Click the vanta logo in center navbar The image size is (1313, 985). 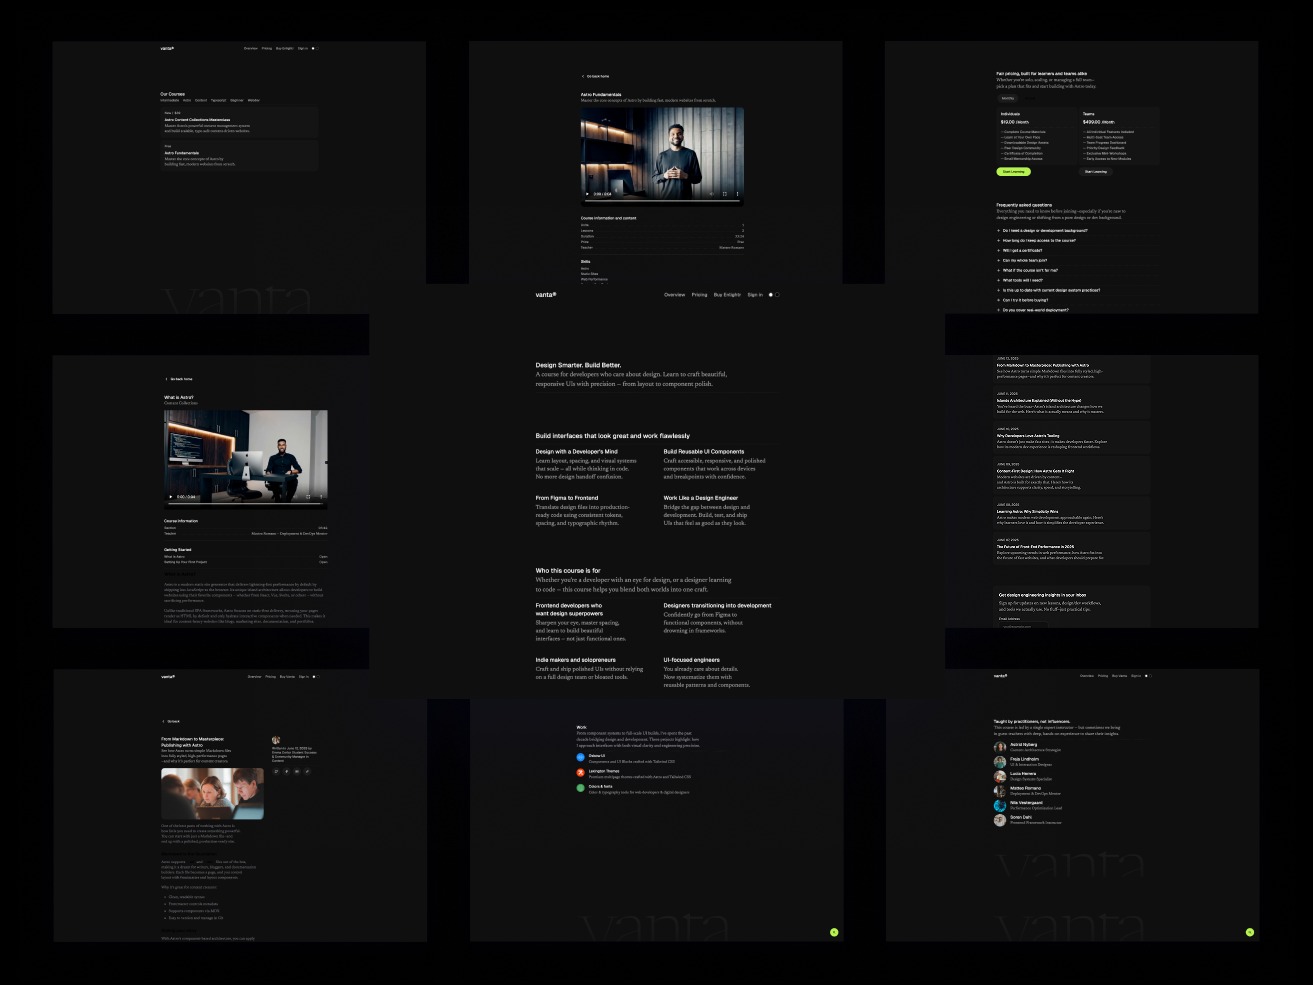[x=545, y=295]
